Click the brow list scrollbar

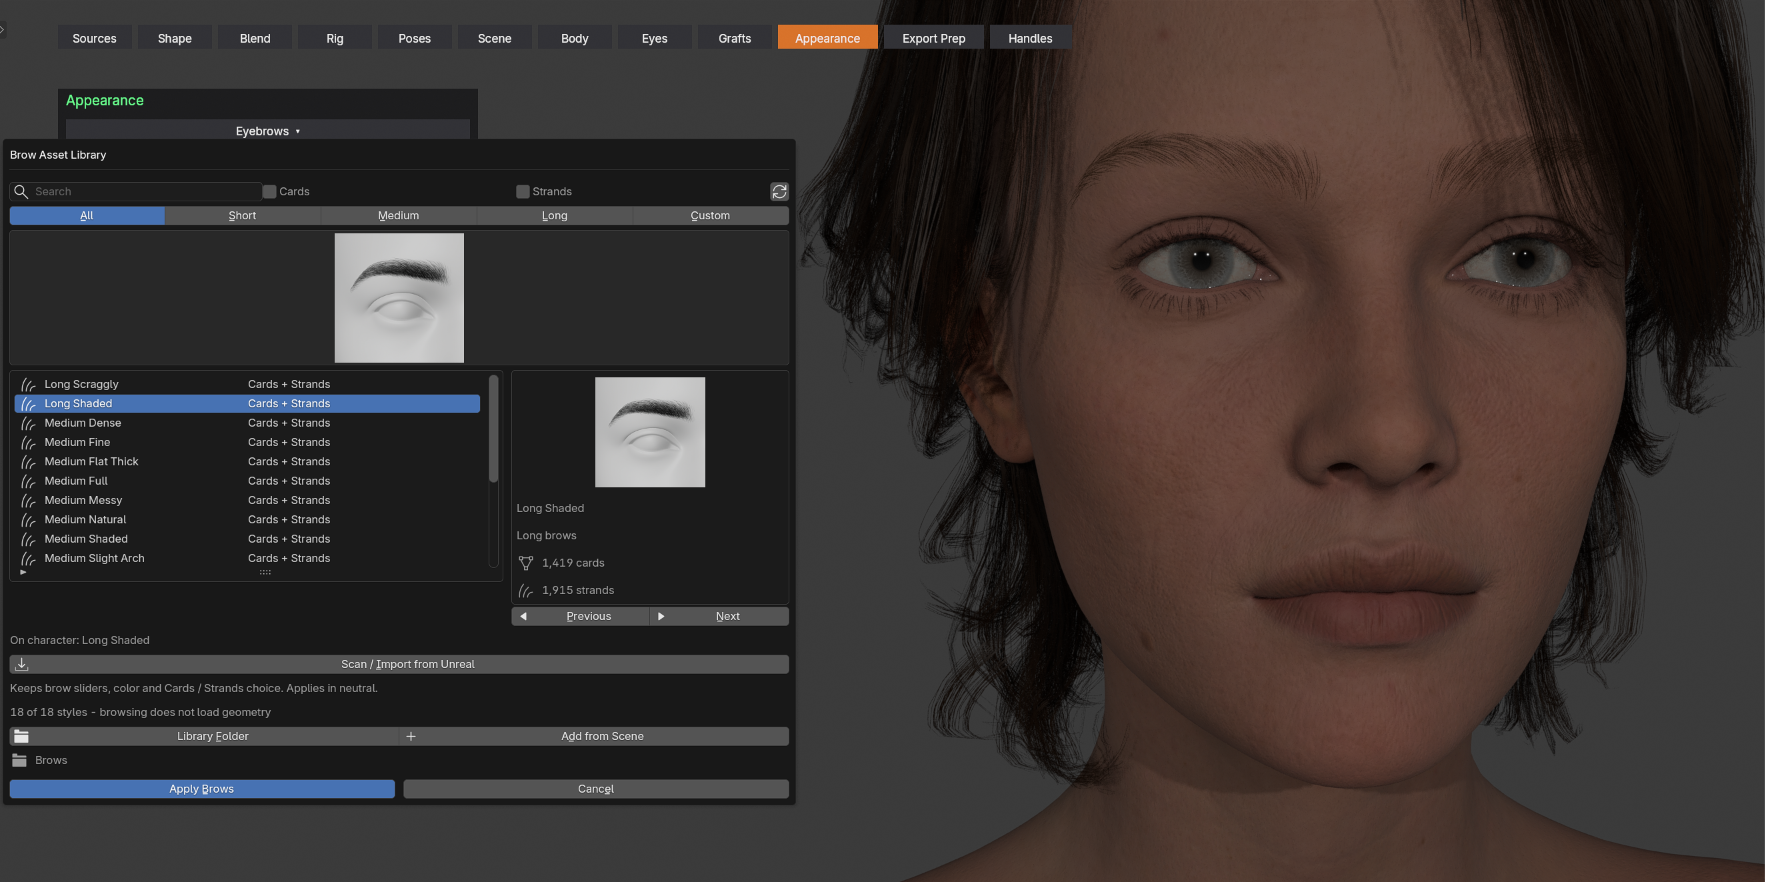tap(493, 429)
